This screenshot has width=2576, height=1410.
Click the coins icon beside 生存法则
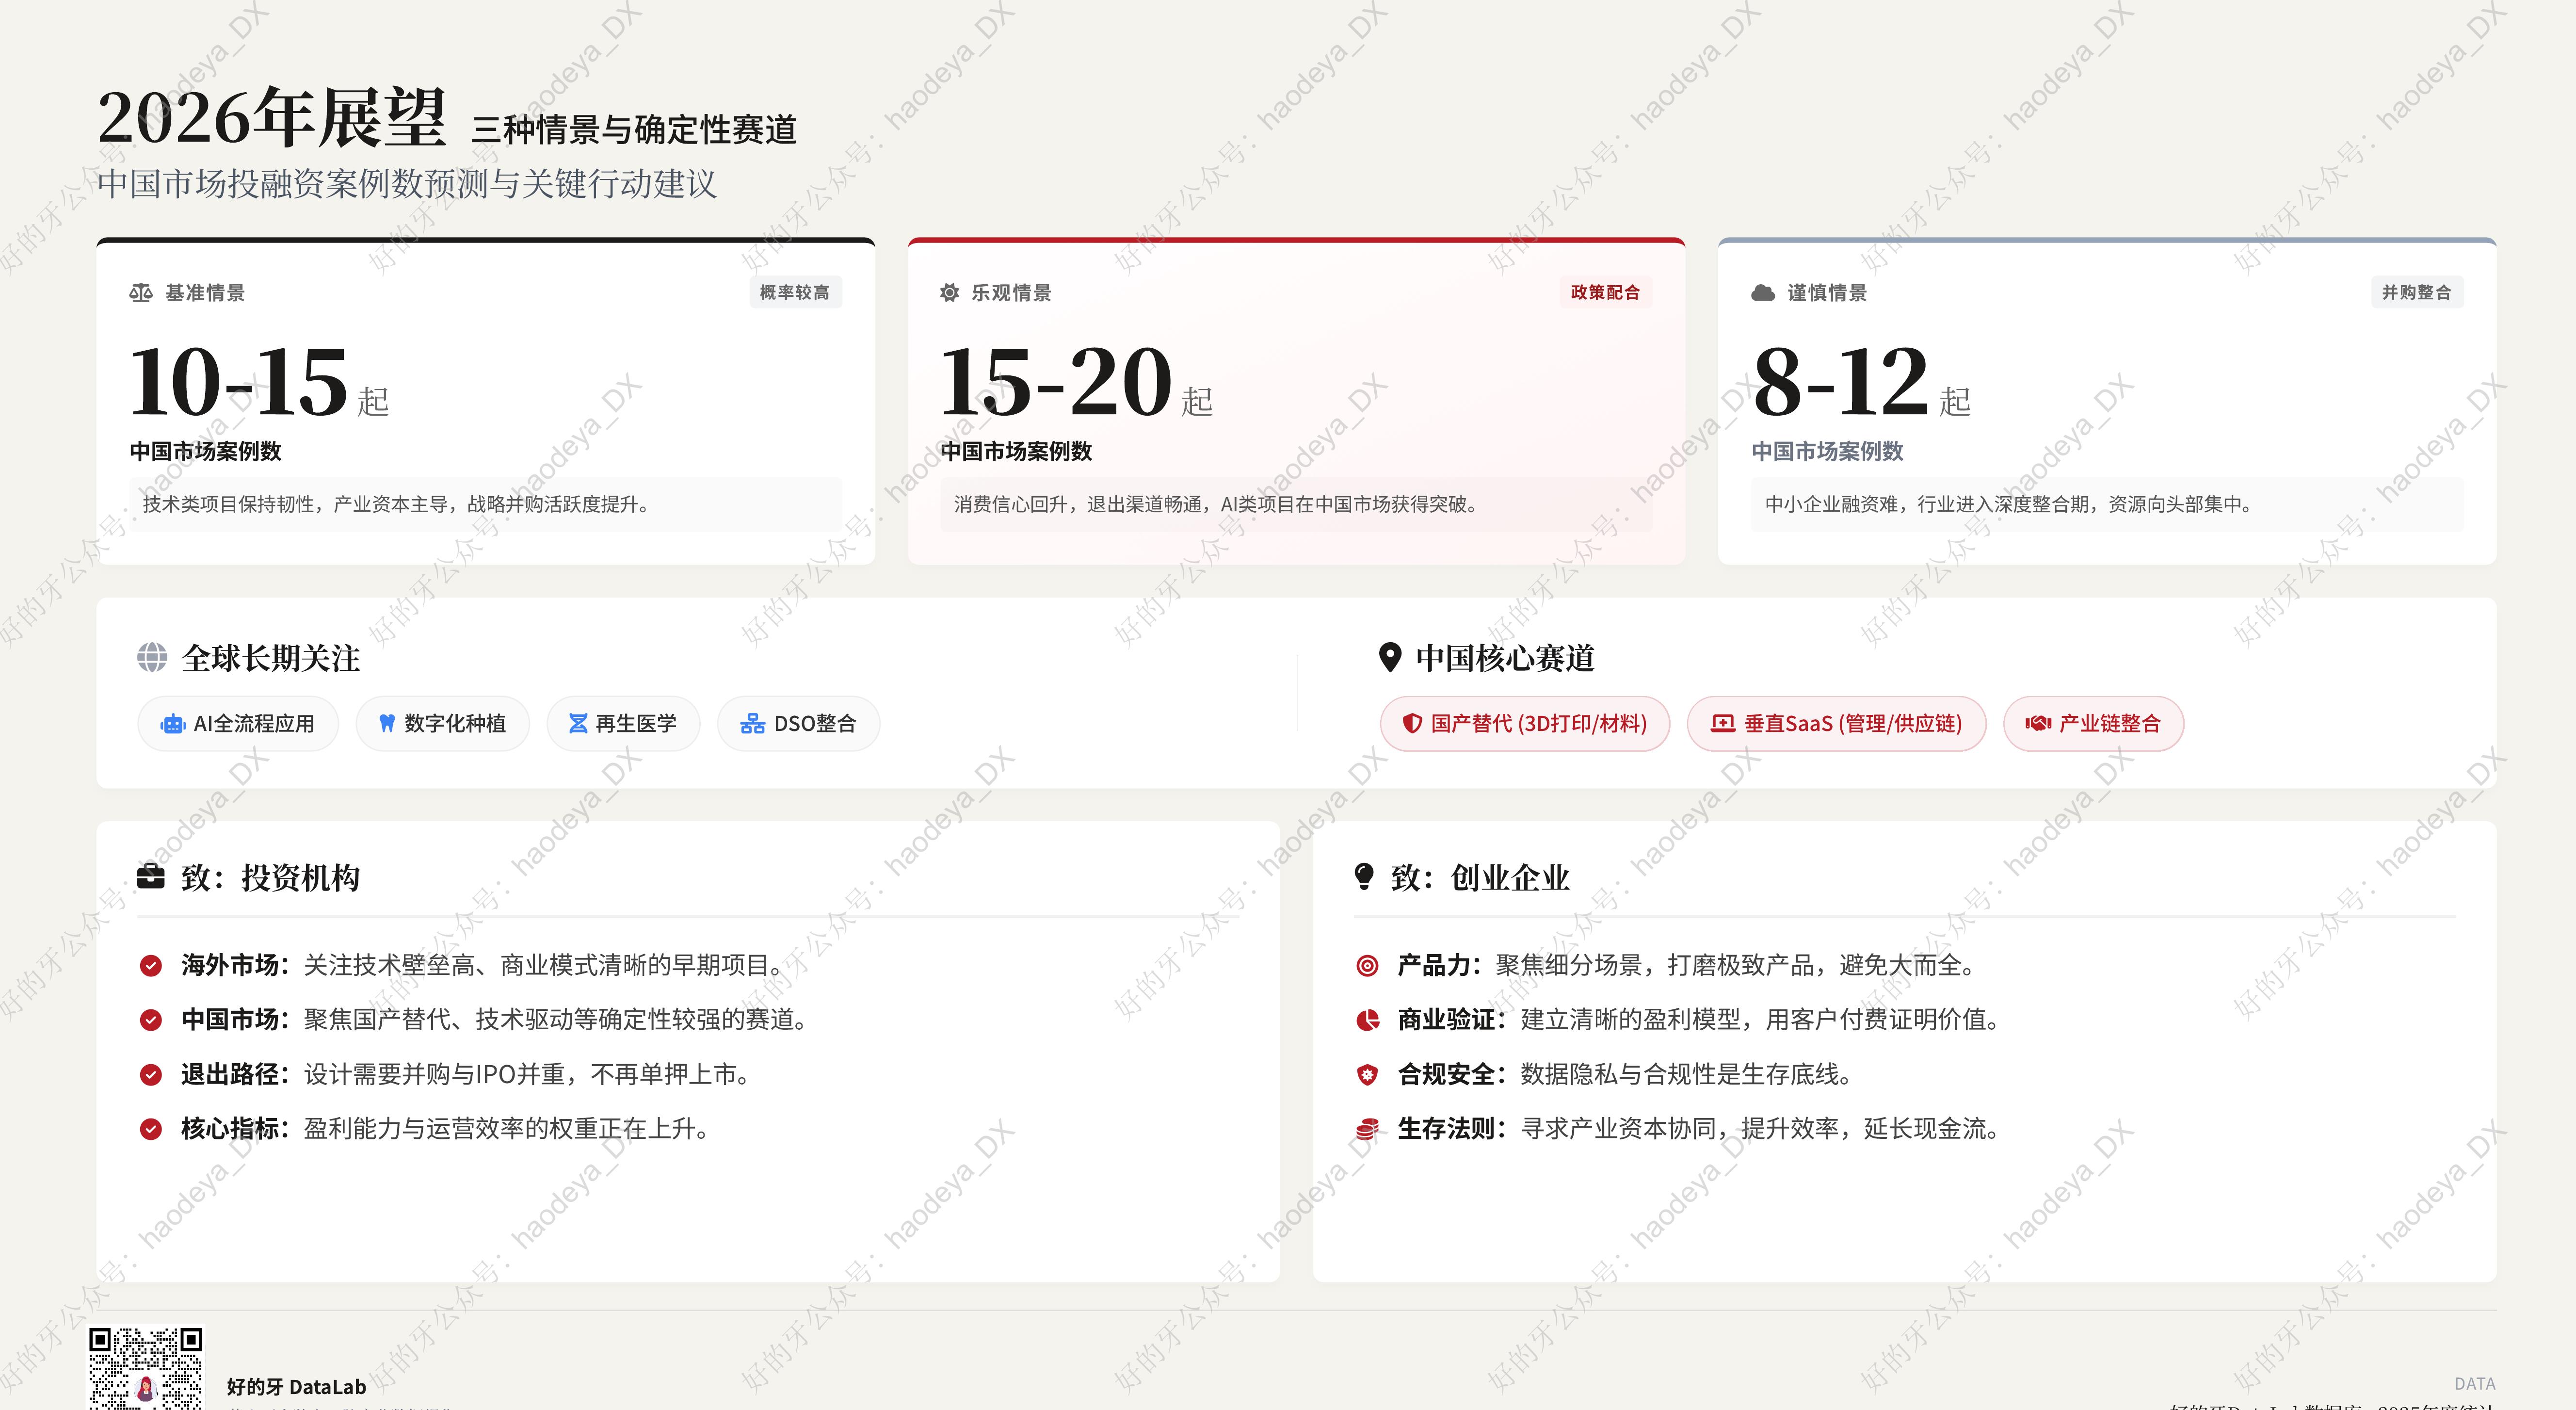coord(1367,1129)
